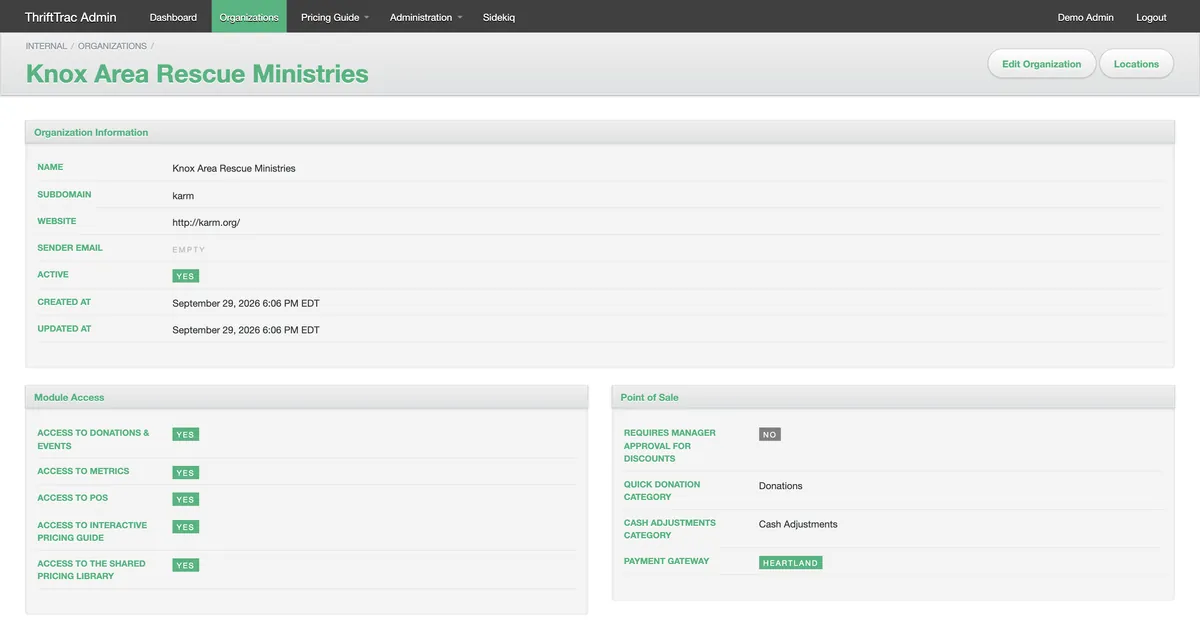Image resolution: width=1200 pixels, height=625 pixels.
Task: Click the WEBSITE field label
Action: pos(57,221)
